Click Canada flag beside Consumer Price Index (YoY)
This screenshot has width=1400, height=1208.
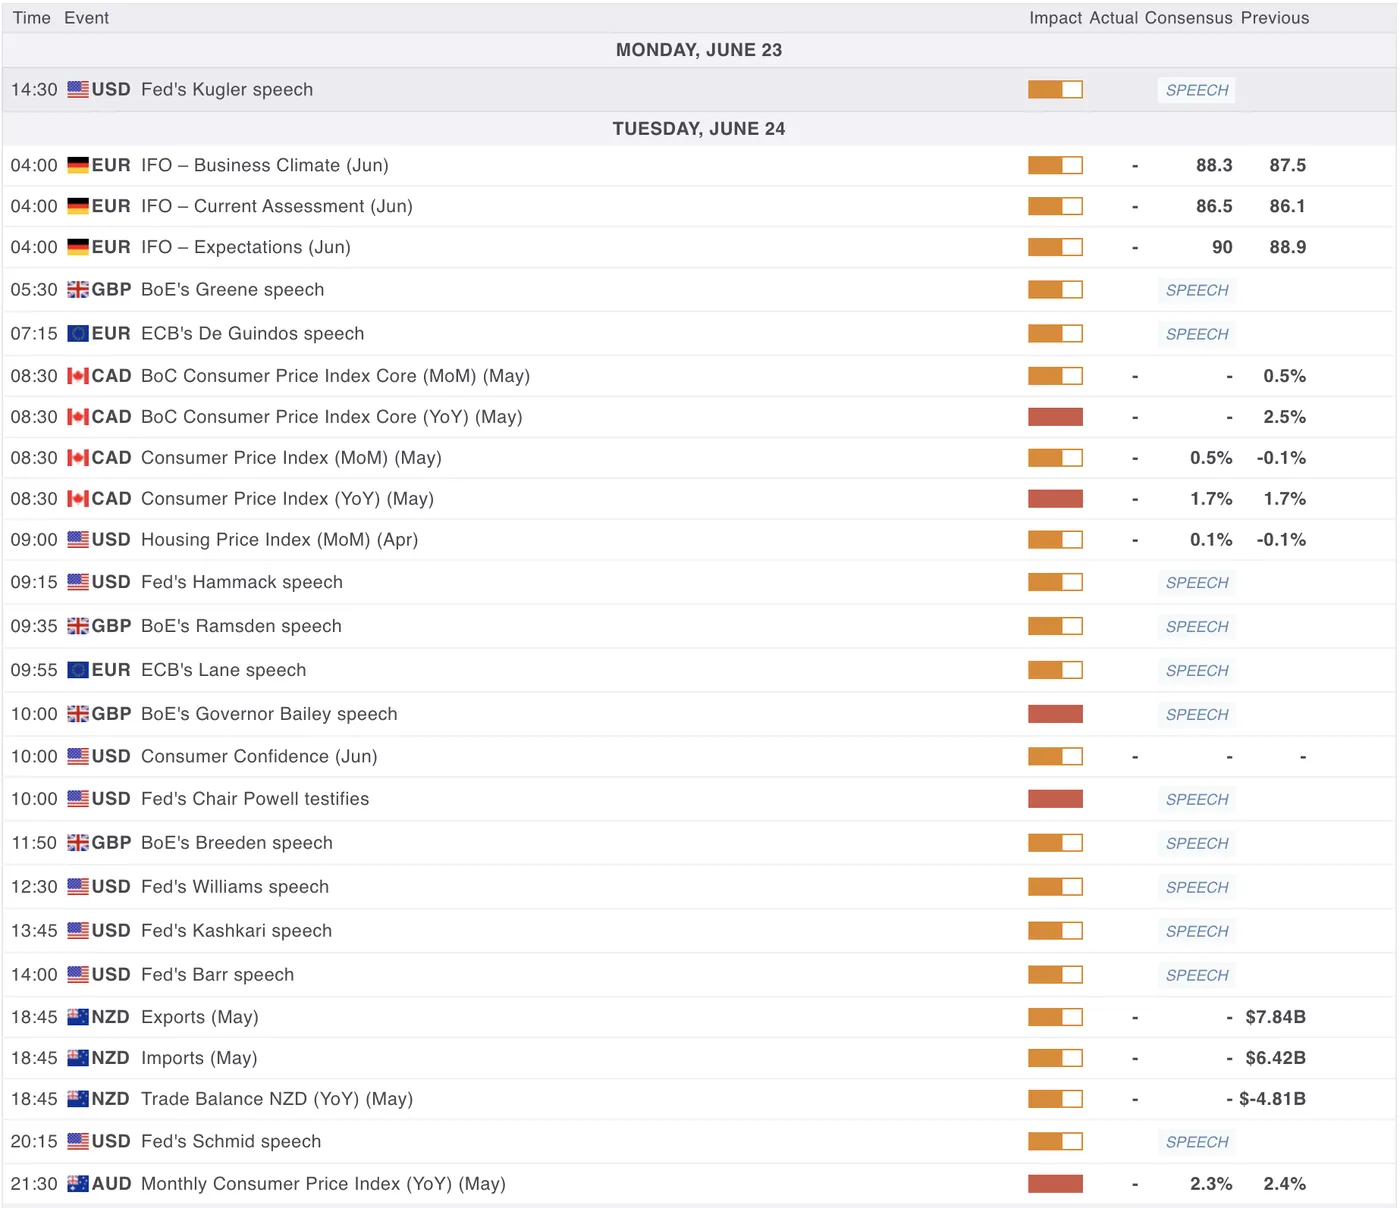(78, 499)
